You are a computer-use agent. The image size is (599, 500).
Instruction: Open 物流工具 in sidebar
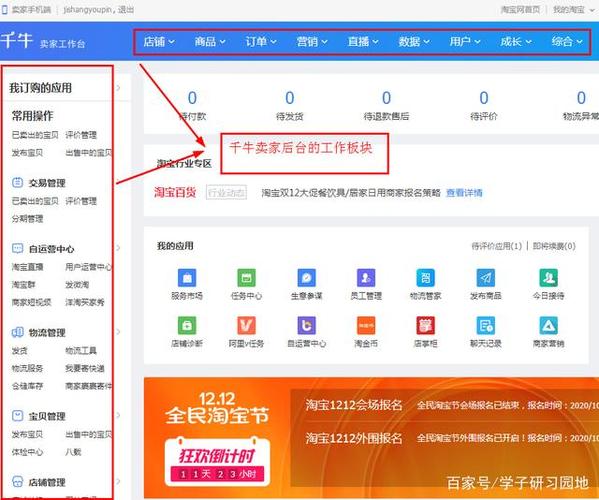tap(81, 350)
